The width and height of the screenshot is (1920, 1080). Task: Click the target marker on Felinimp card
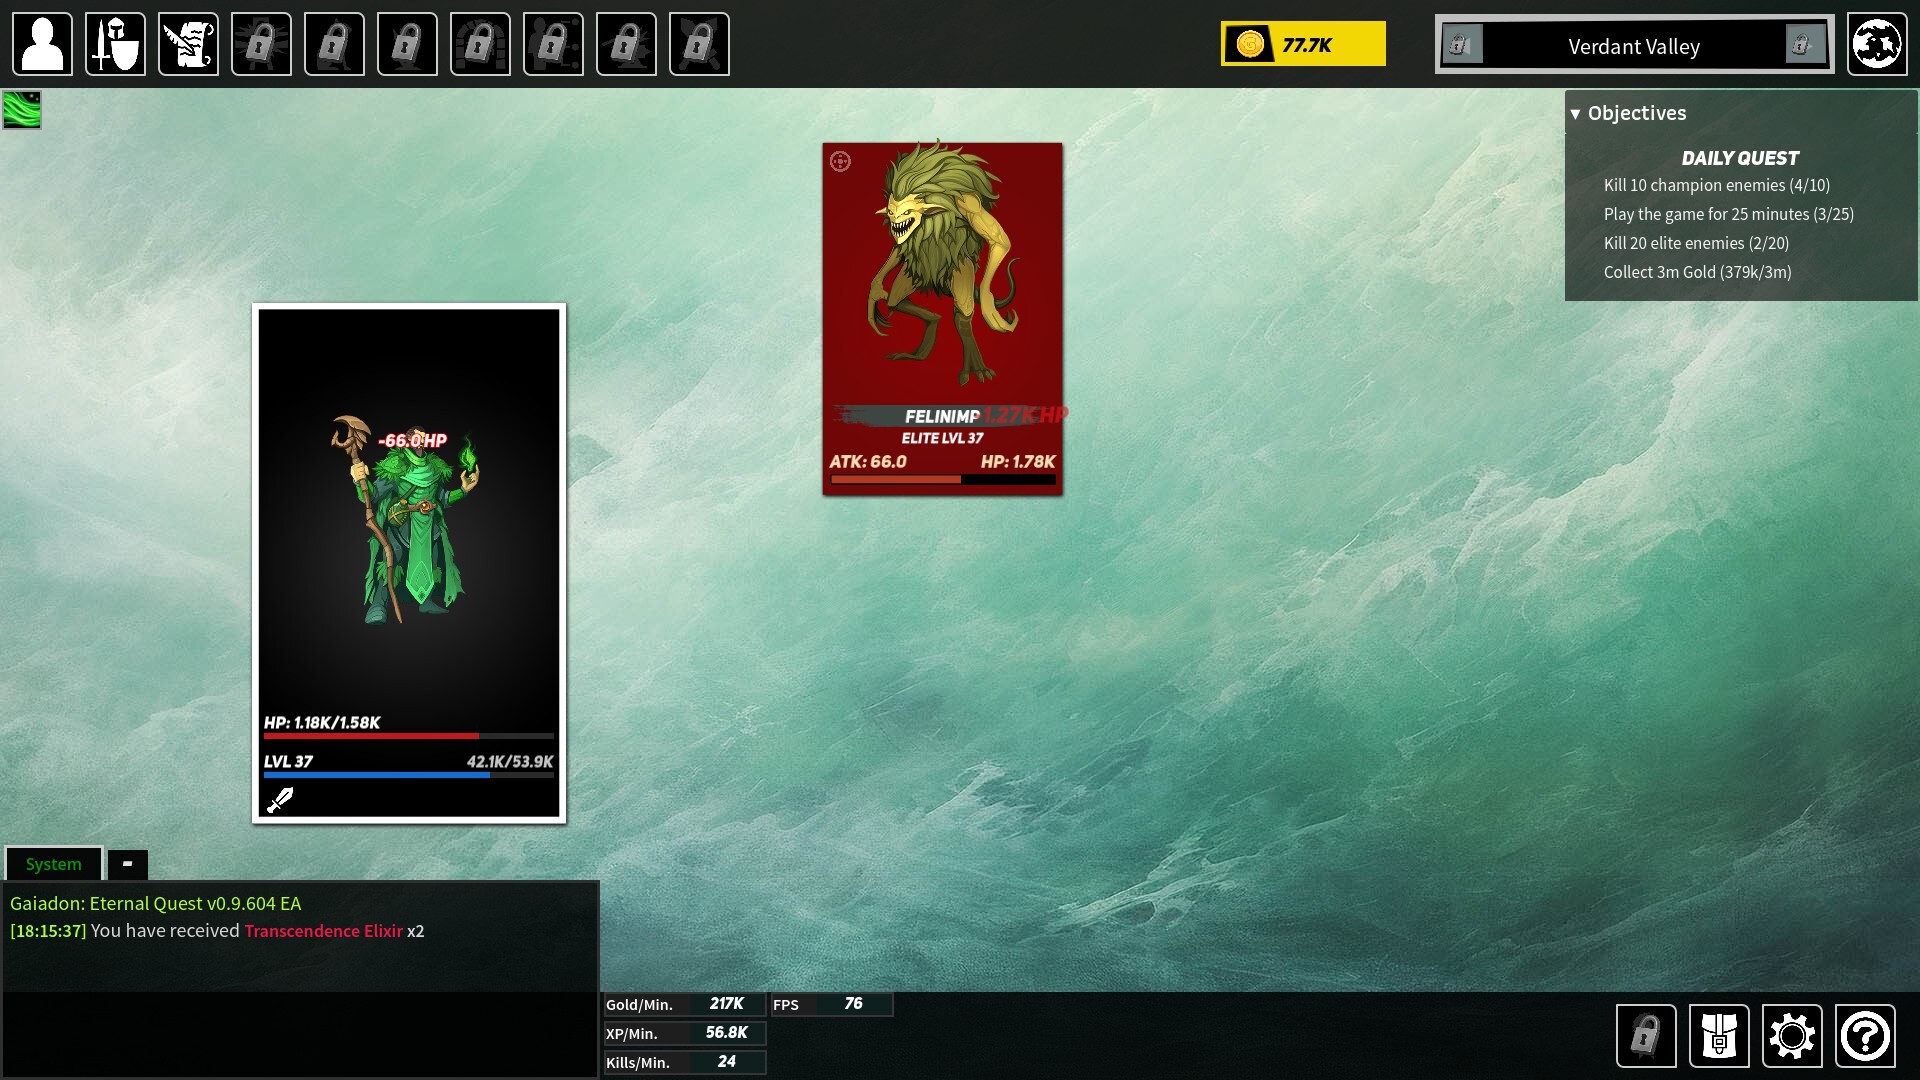pyautogui.click(x=840, y=162)
